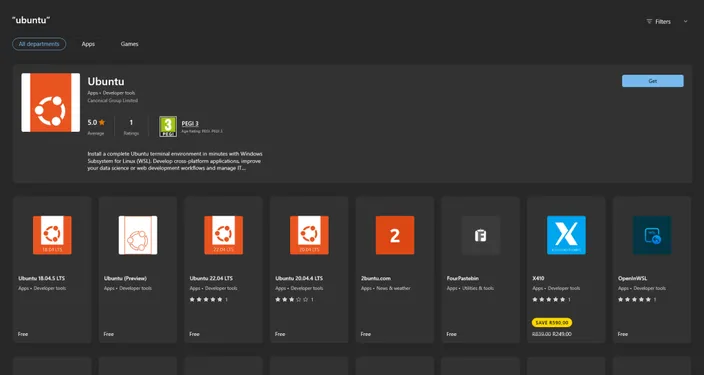Click the Ubuntu (Preview) title
The width and height of the screenshot is (704, 375).
[x=125, y=278]
